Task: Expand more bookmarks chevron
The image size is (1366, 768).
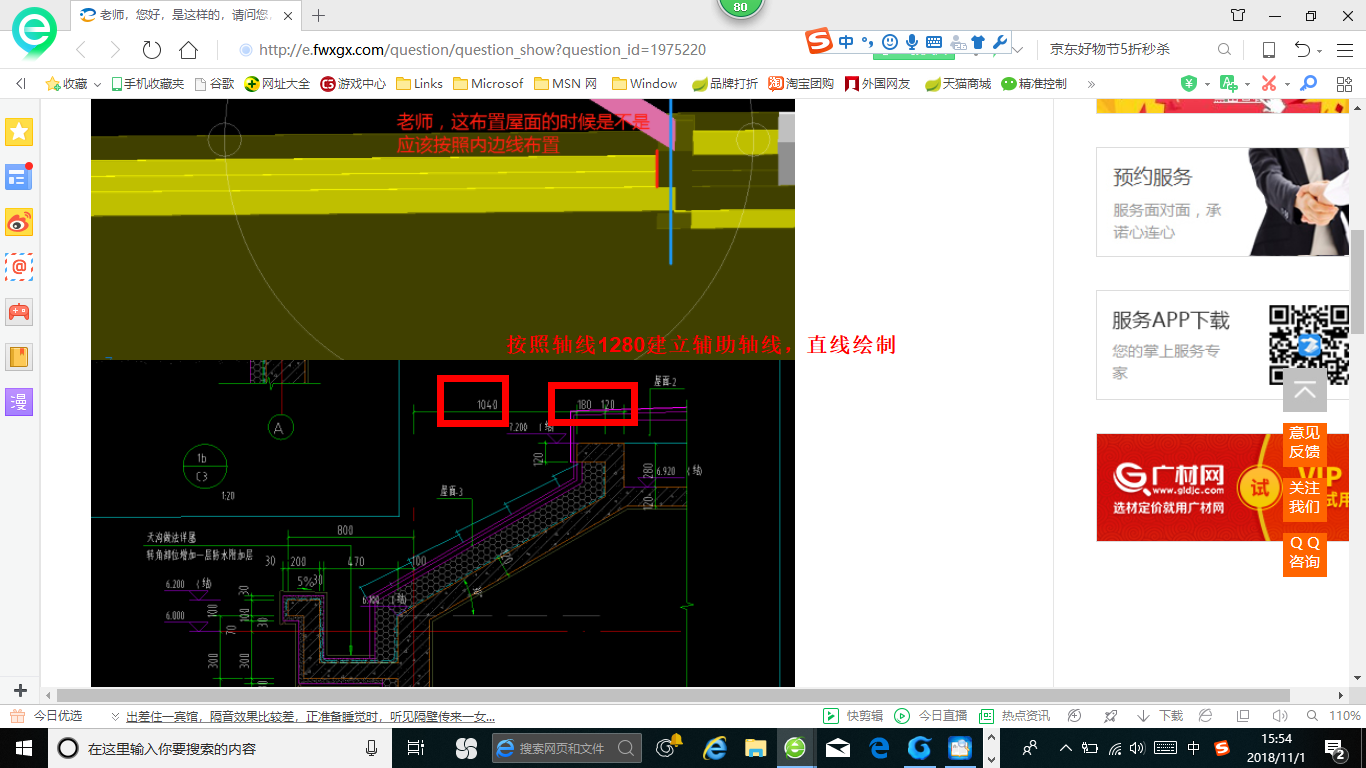Action: (x=1091, y=84)
